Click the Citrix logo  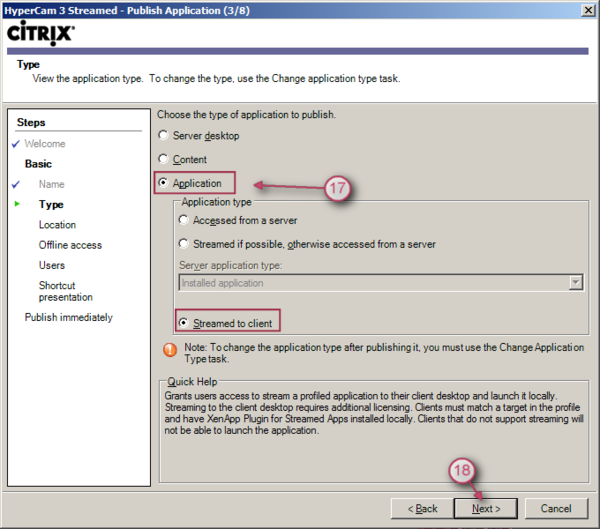tap(41, 33)
